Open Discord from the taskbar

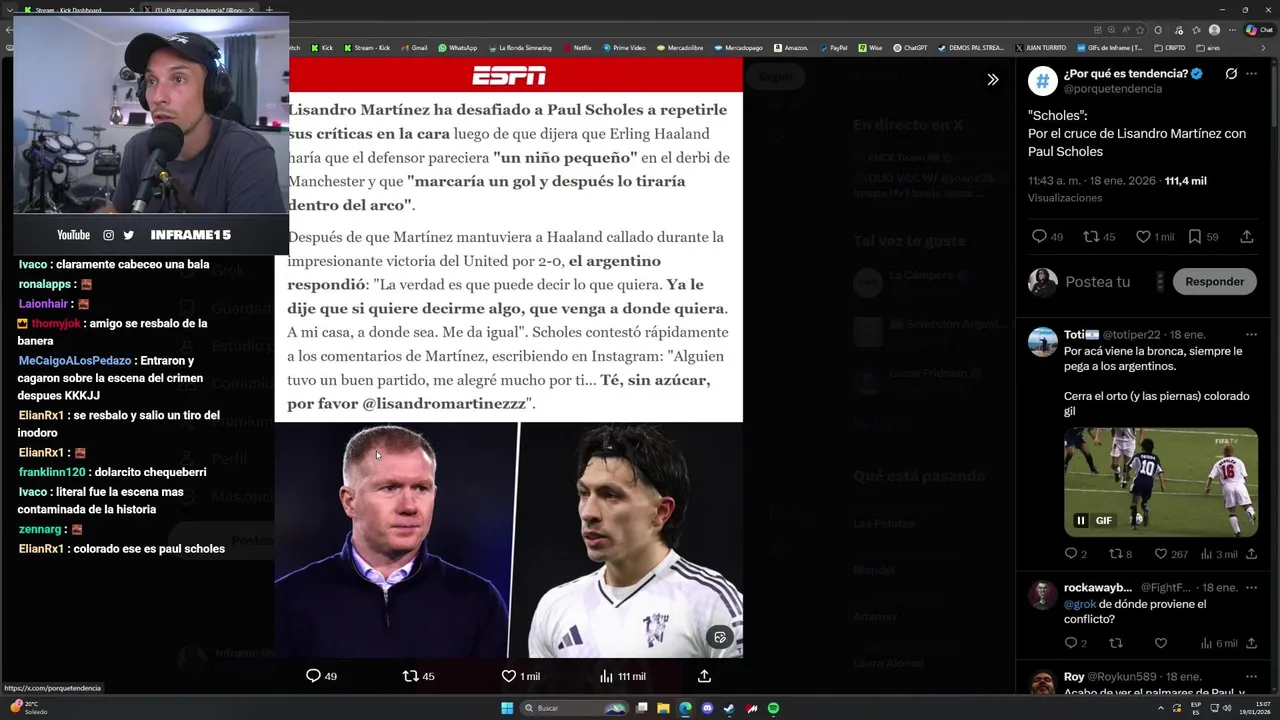coord(707,708)
